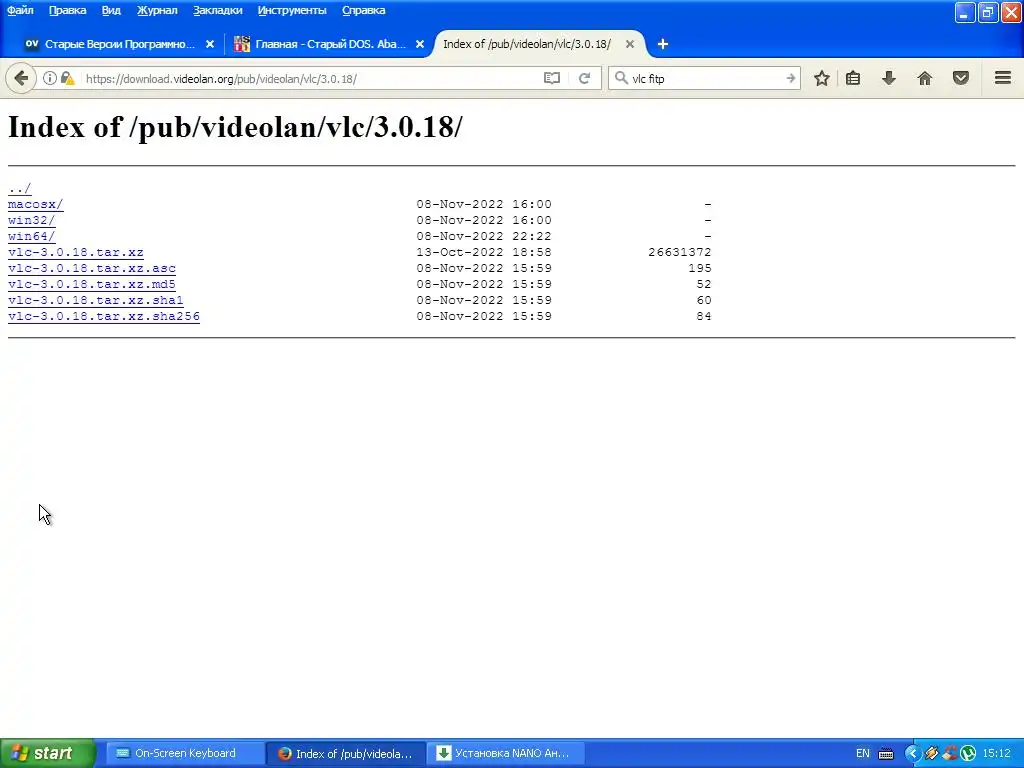Open the Инструменты menu

(x=292, y=10)
